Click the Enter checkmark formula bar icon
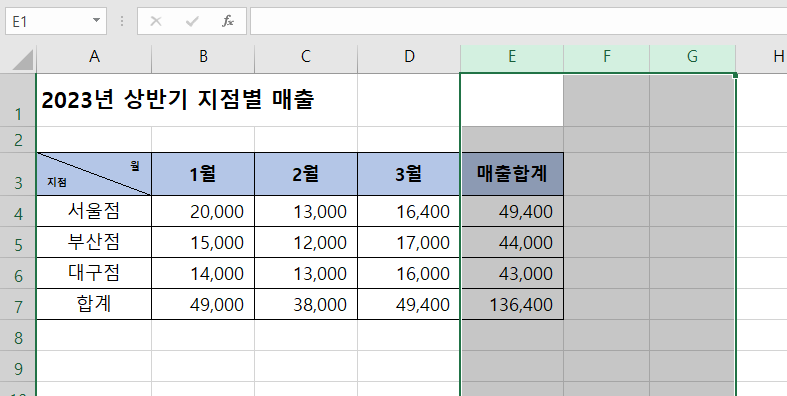 [192, 21]
